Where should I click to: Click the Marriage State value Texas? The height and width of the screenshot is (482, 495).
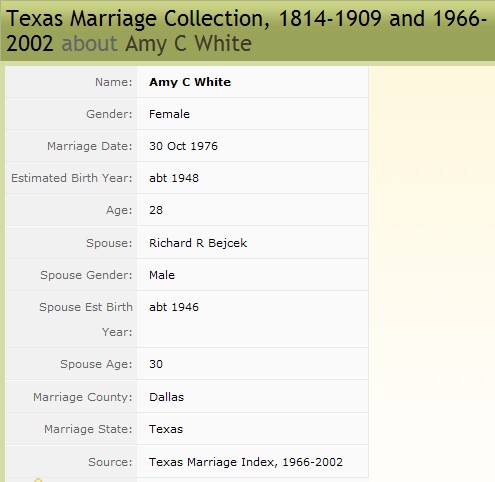[x=166, y=429]
